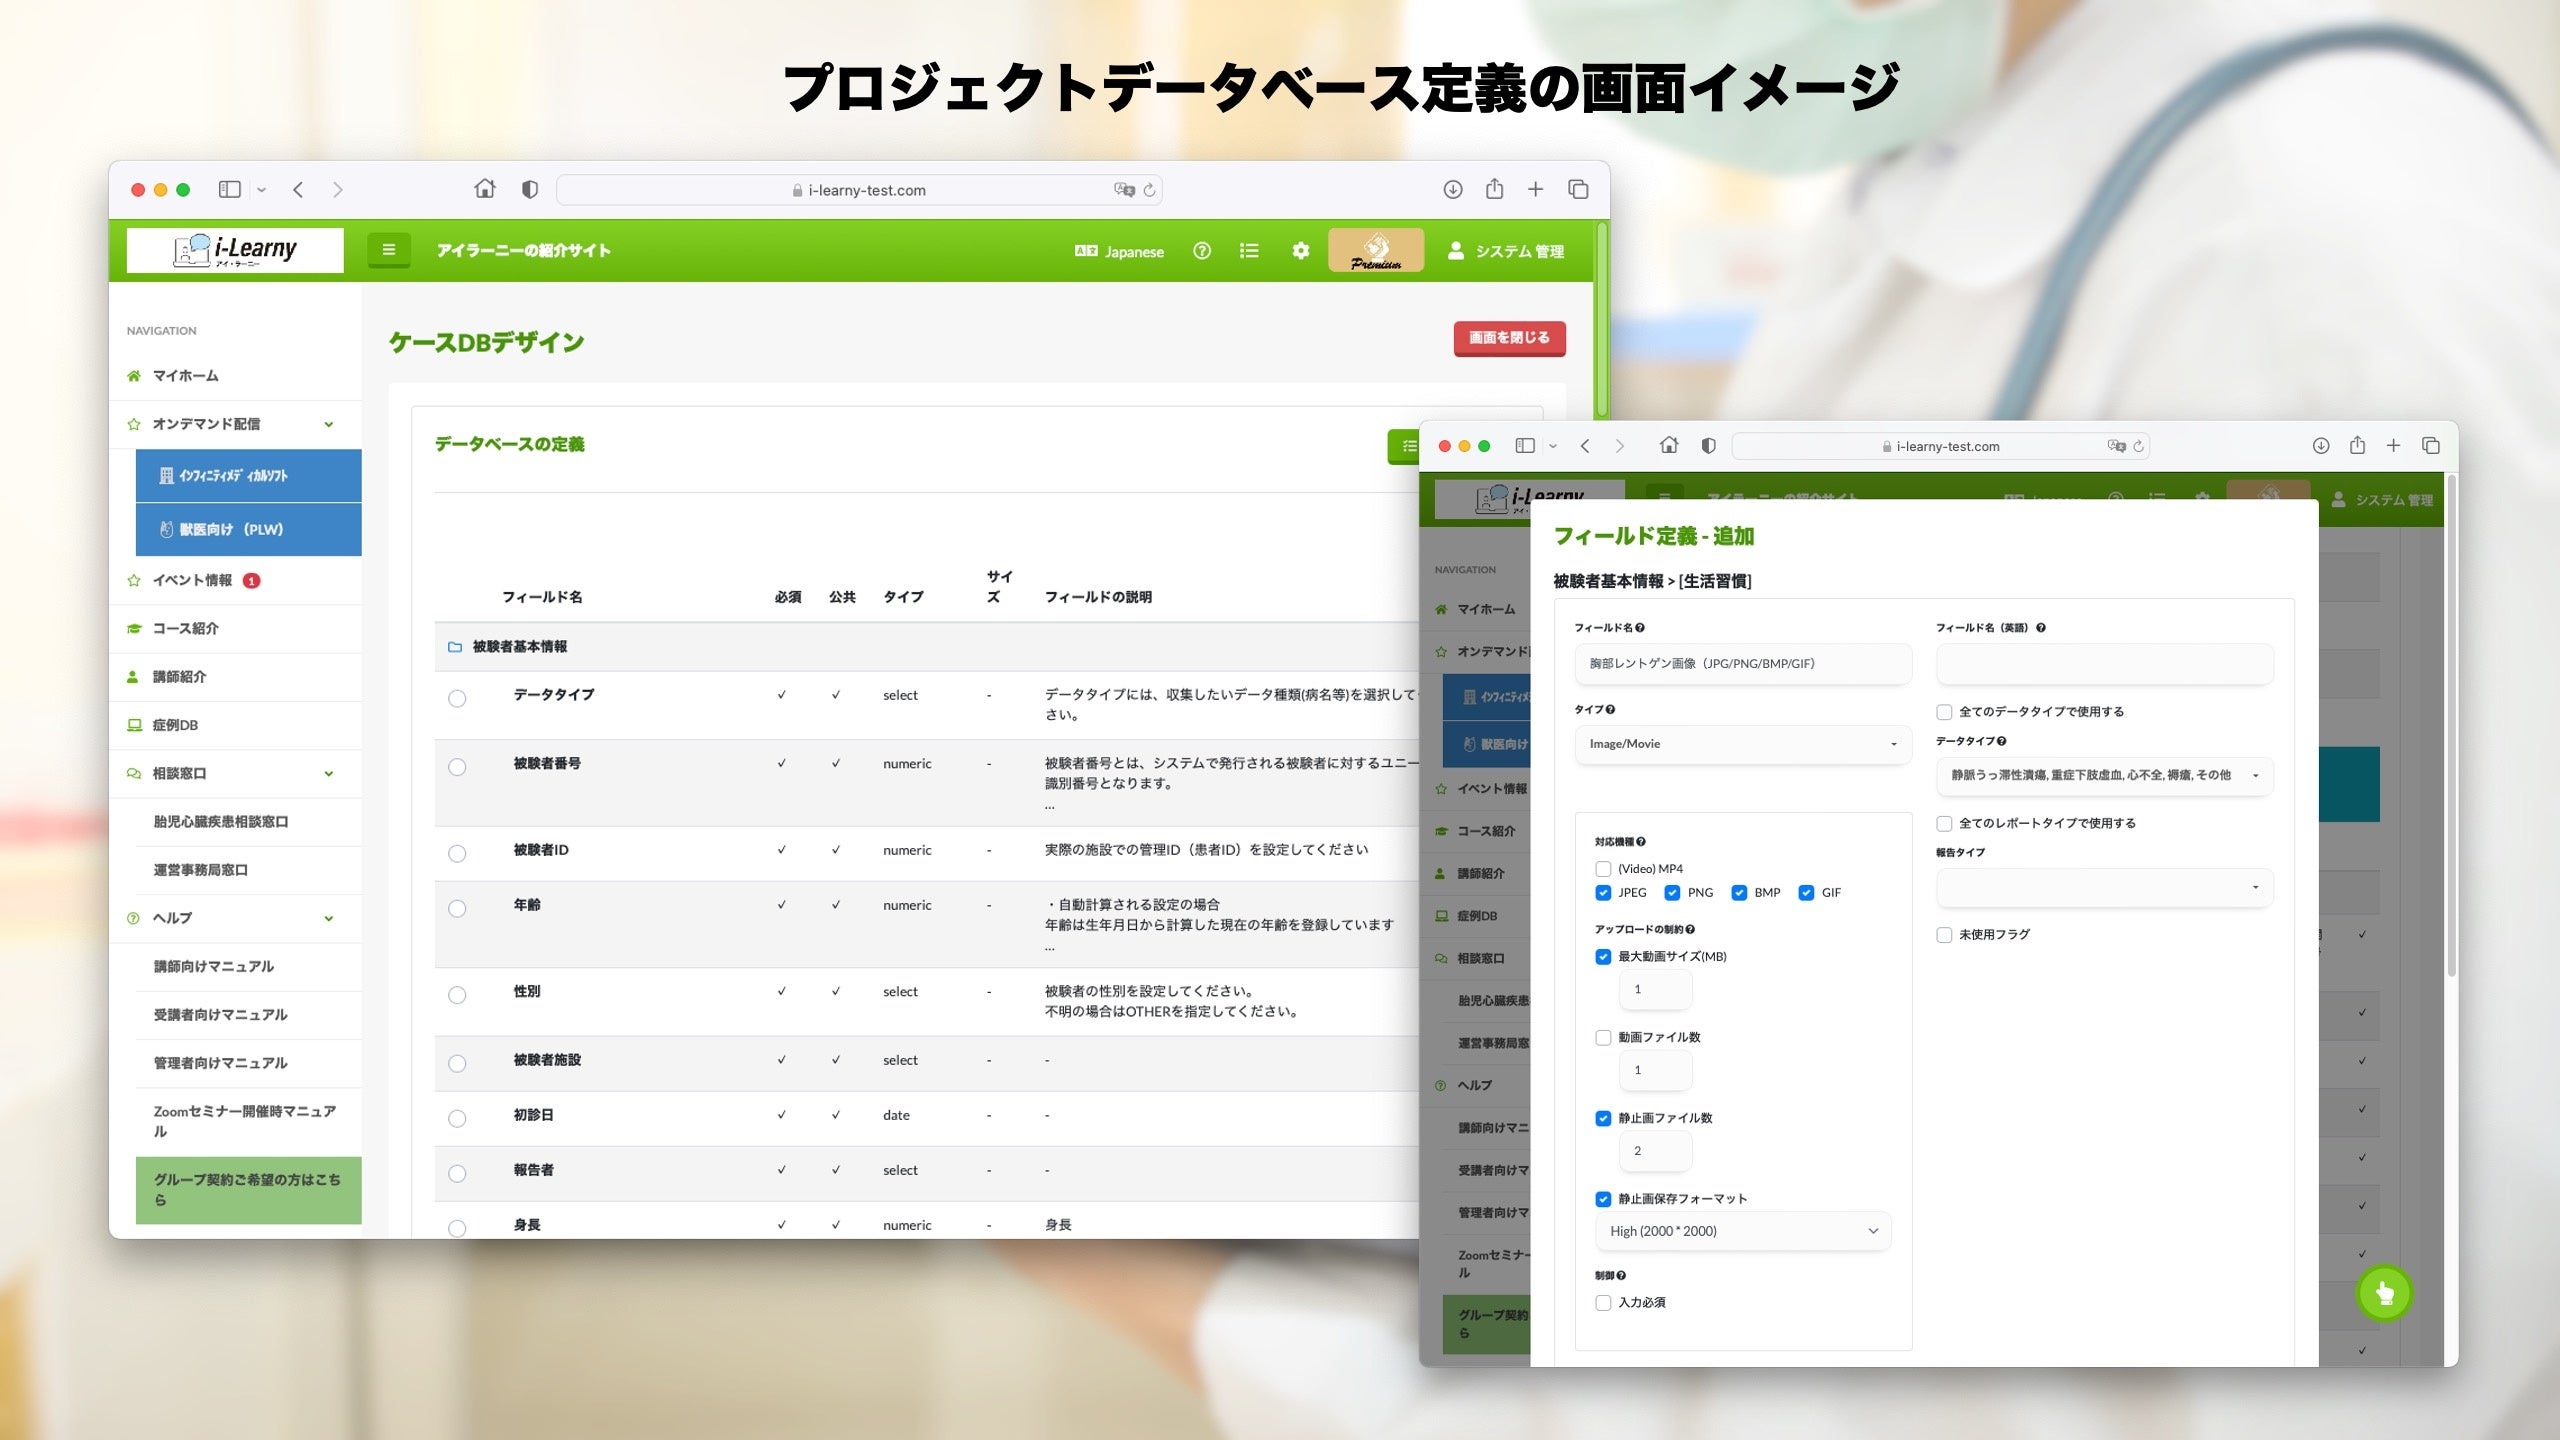Open settings gear icon in green header
This screenshot has width=2560, height=1440.
pyautogui.click(x=1300, y=251)
